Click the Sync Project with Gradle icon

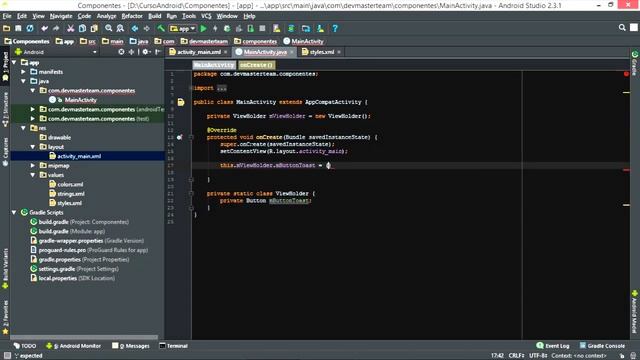(291, 29)
